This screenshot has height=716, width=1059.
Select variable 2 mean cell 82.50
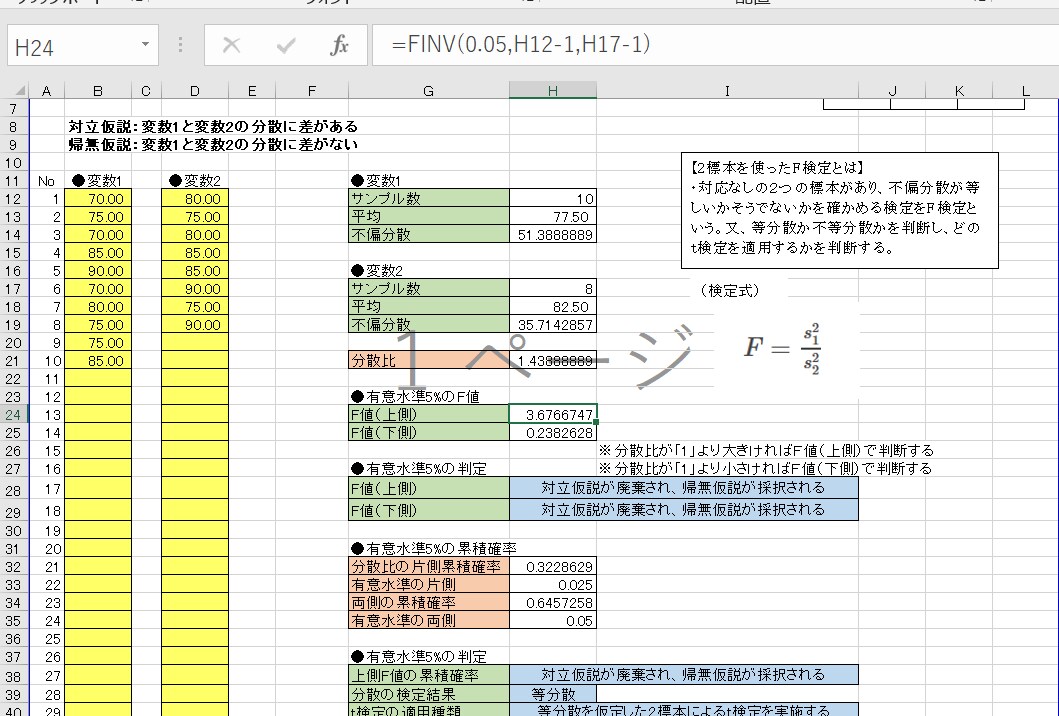[552, 307]
